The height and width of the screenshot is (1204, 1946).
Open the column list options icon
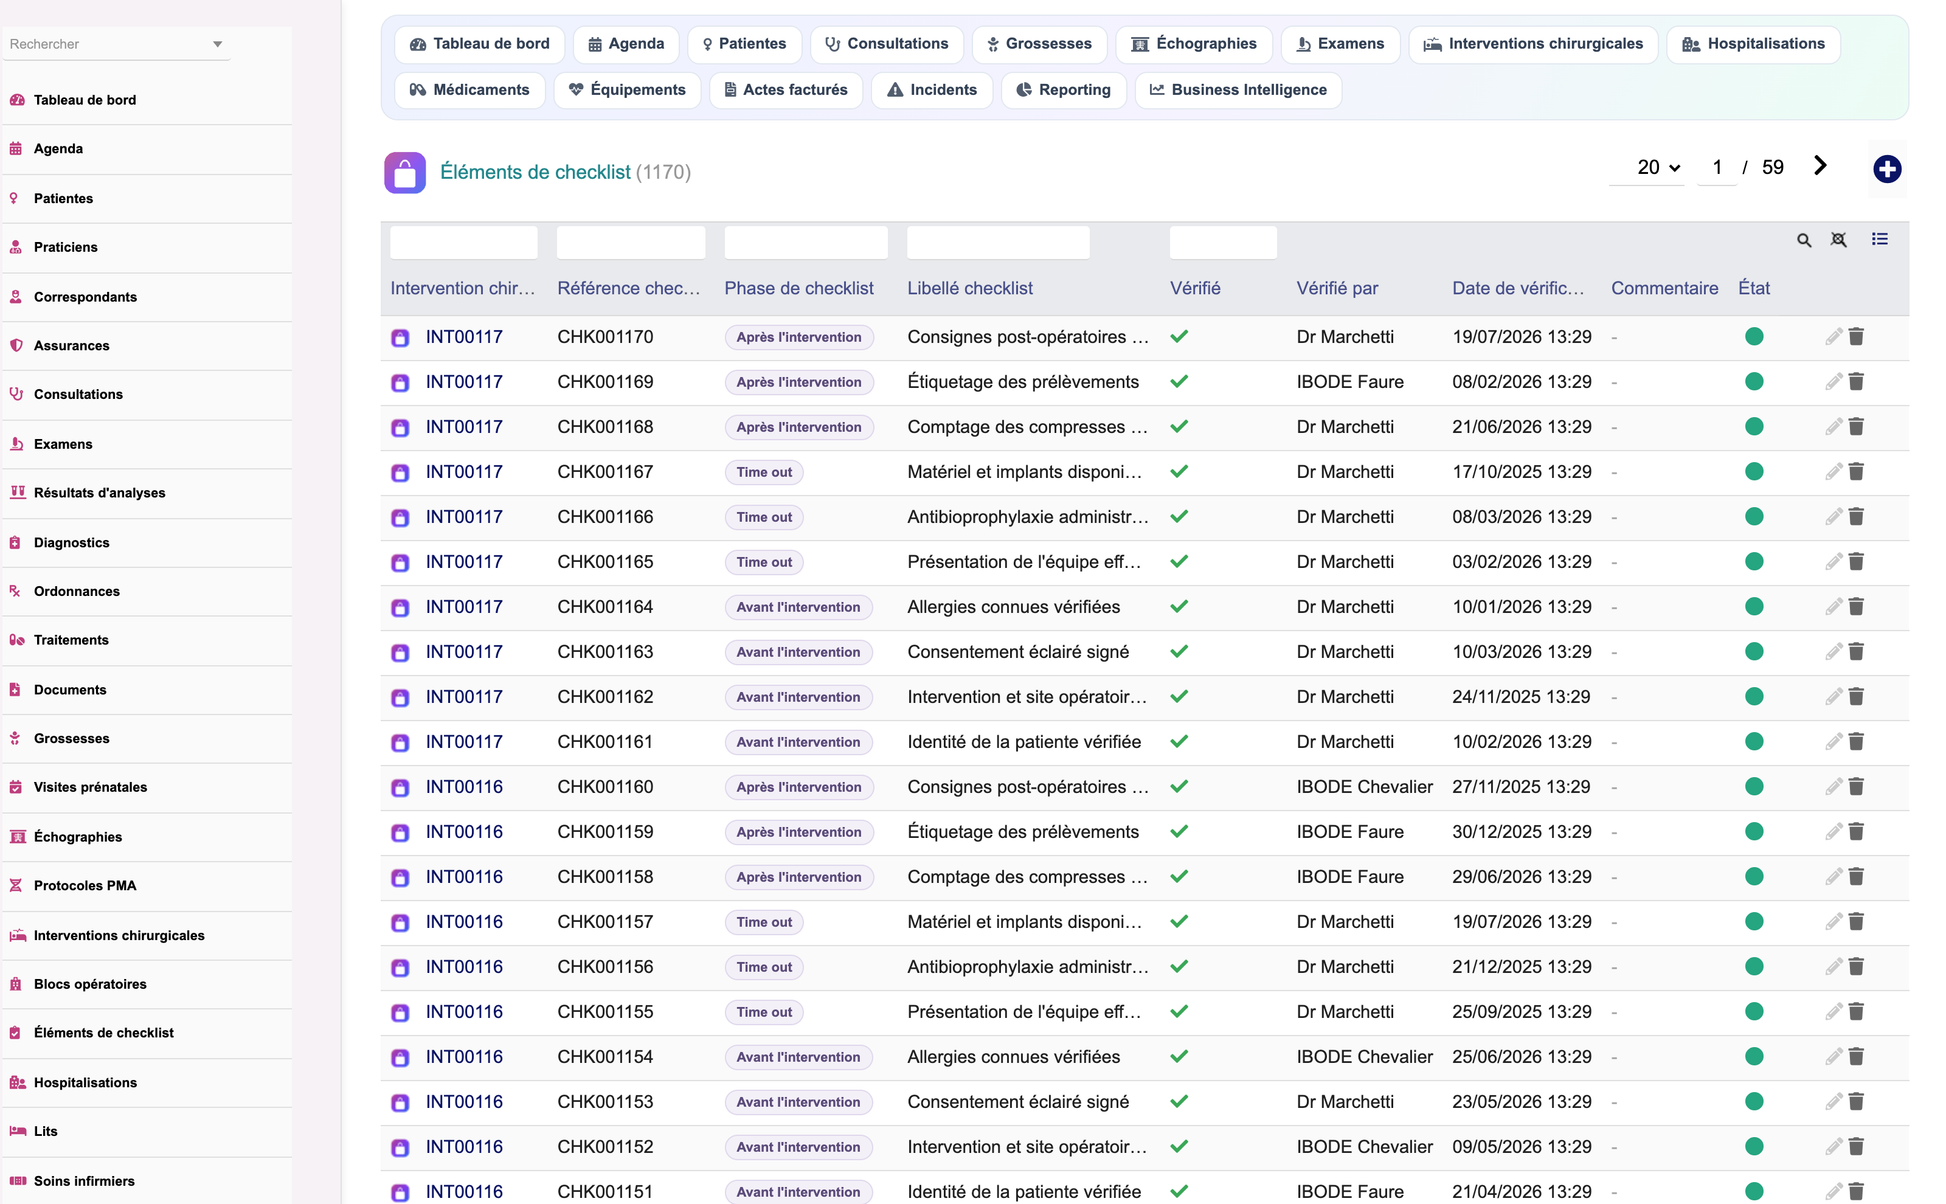point(1880,239)
